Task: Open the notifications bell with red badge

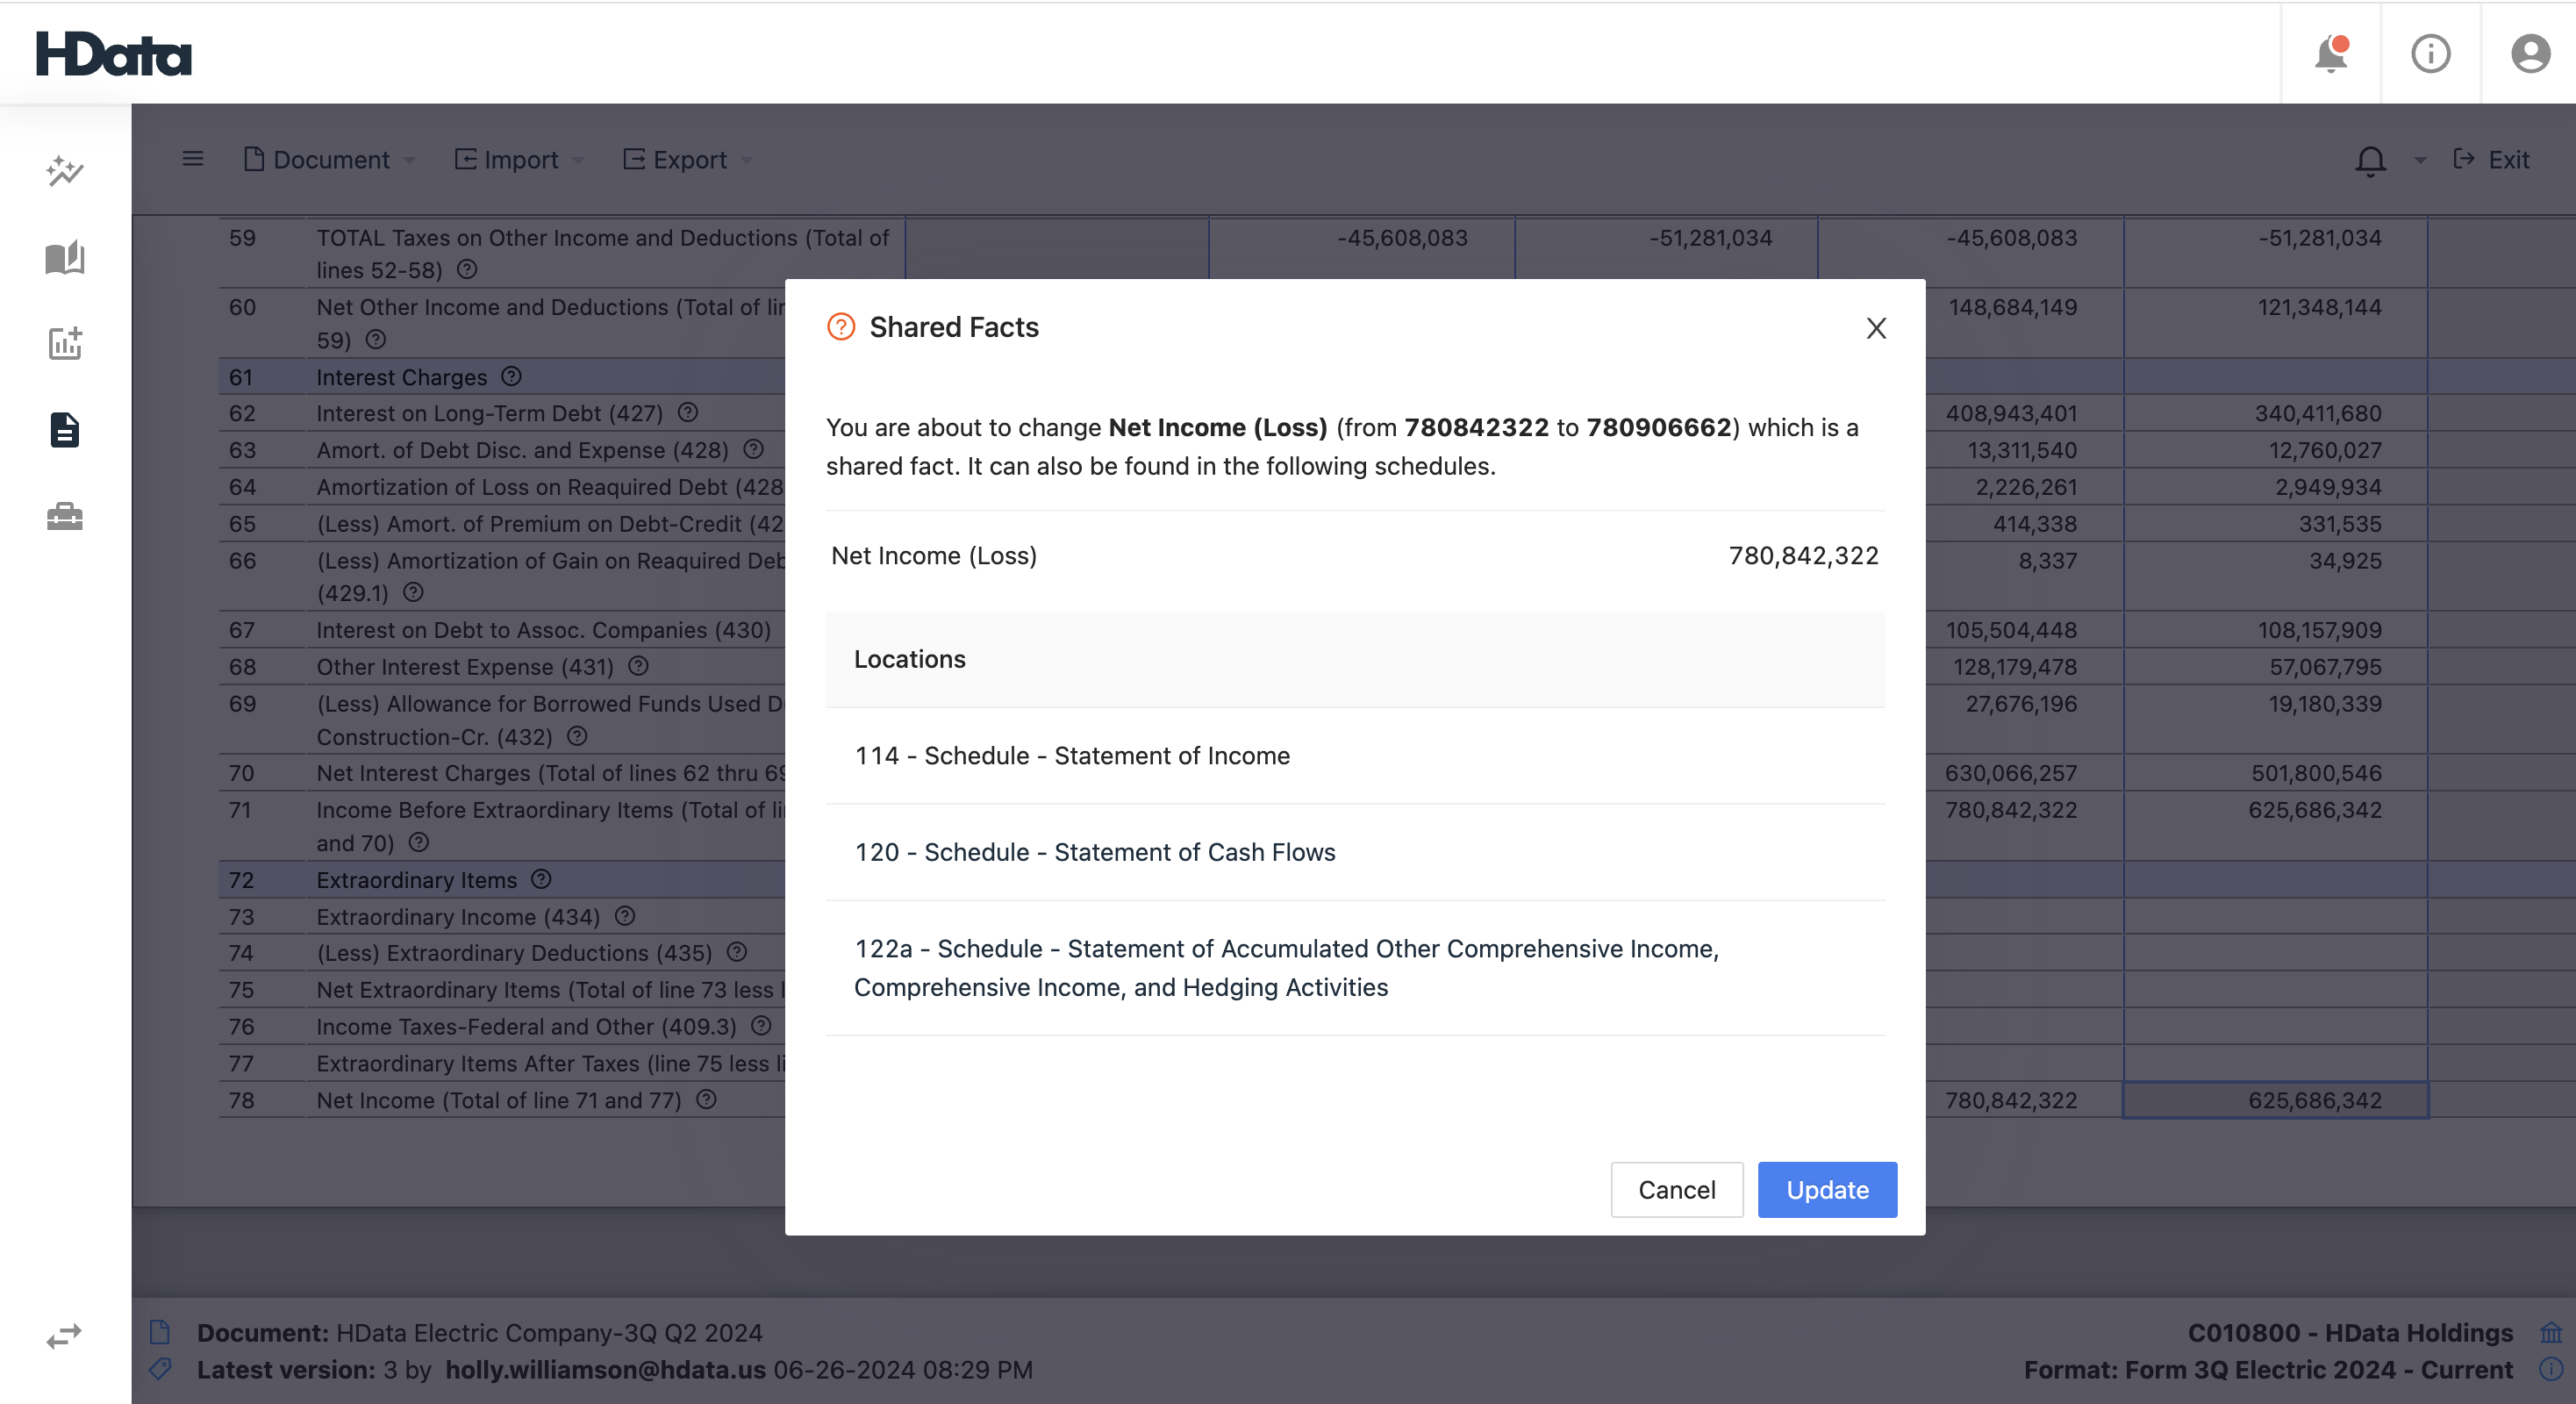Action: tap(2331, 54)
